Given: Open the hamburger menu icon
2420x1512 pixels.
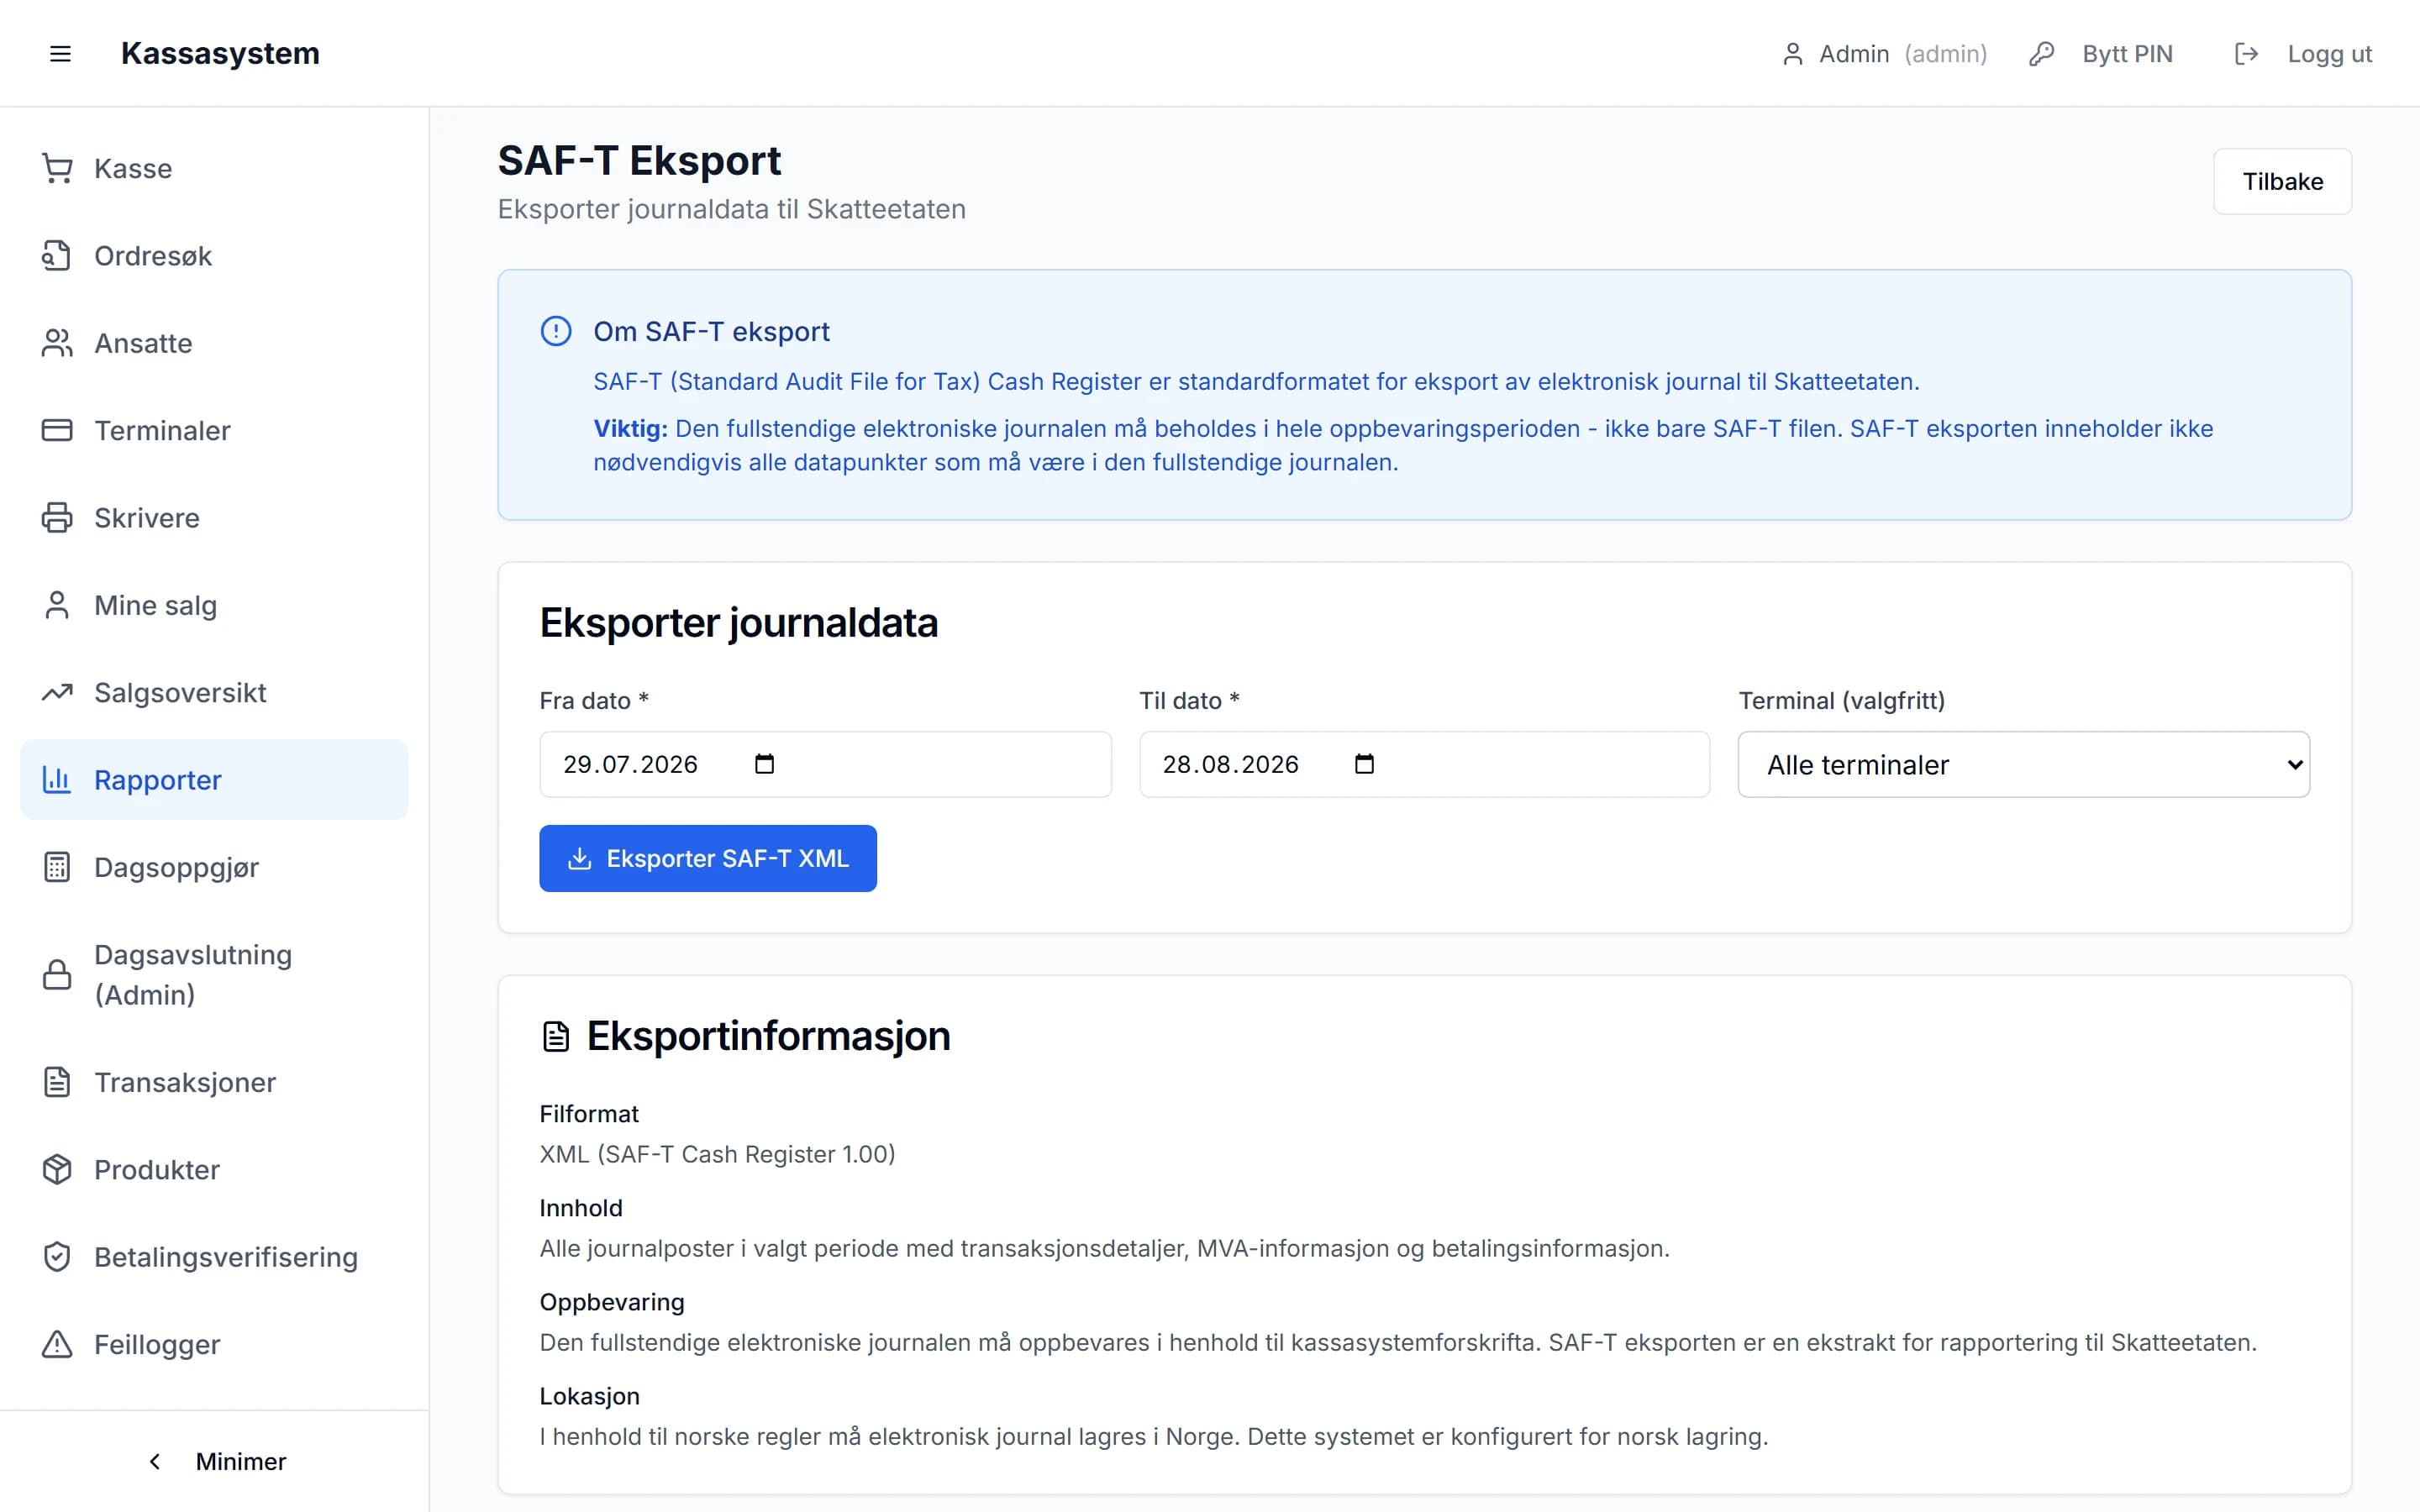Looking at the screenshot, I should click(x=60, y=54).
